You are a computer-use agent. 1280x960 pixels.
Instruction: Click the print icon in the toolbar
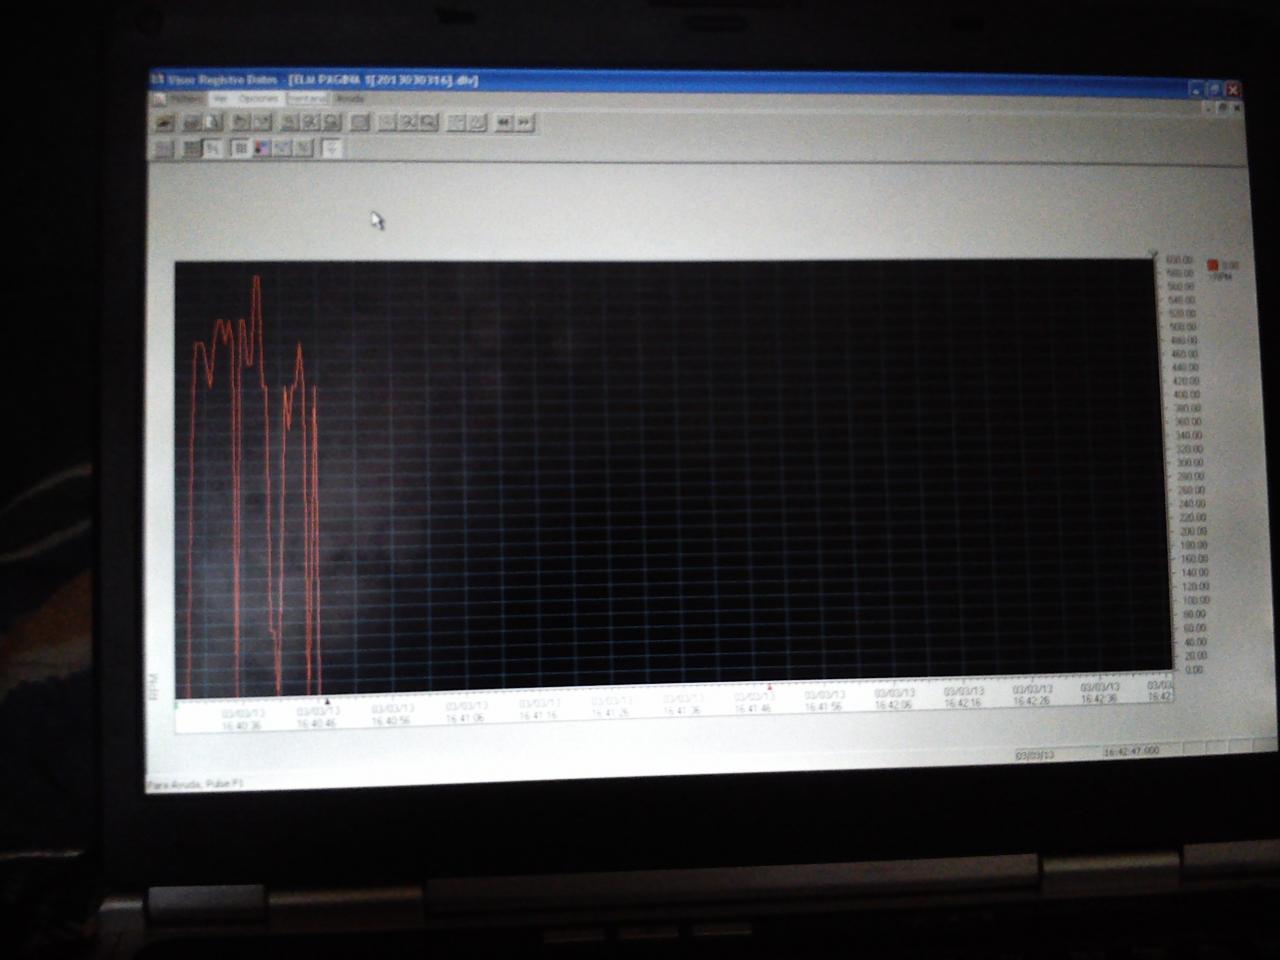(x=190, y=122)
